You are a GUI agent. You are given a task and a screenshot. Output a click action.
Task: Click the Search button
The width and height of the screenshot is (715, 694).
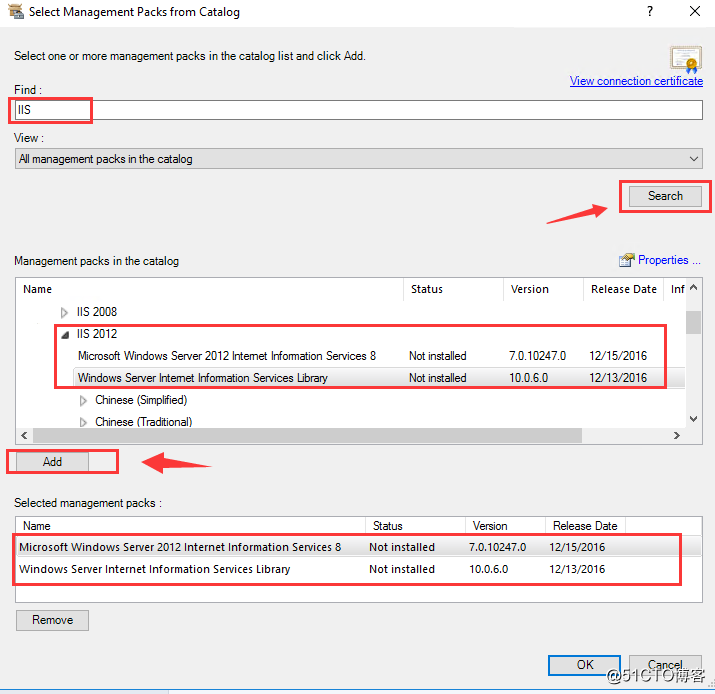(x=665, y=196)
